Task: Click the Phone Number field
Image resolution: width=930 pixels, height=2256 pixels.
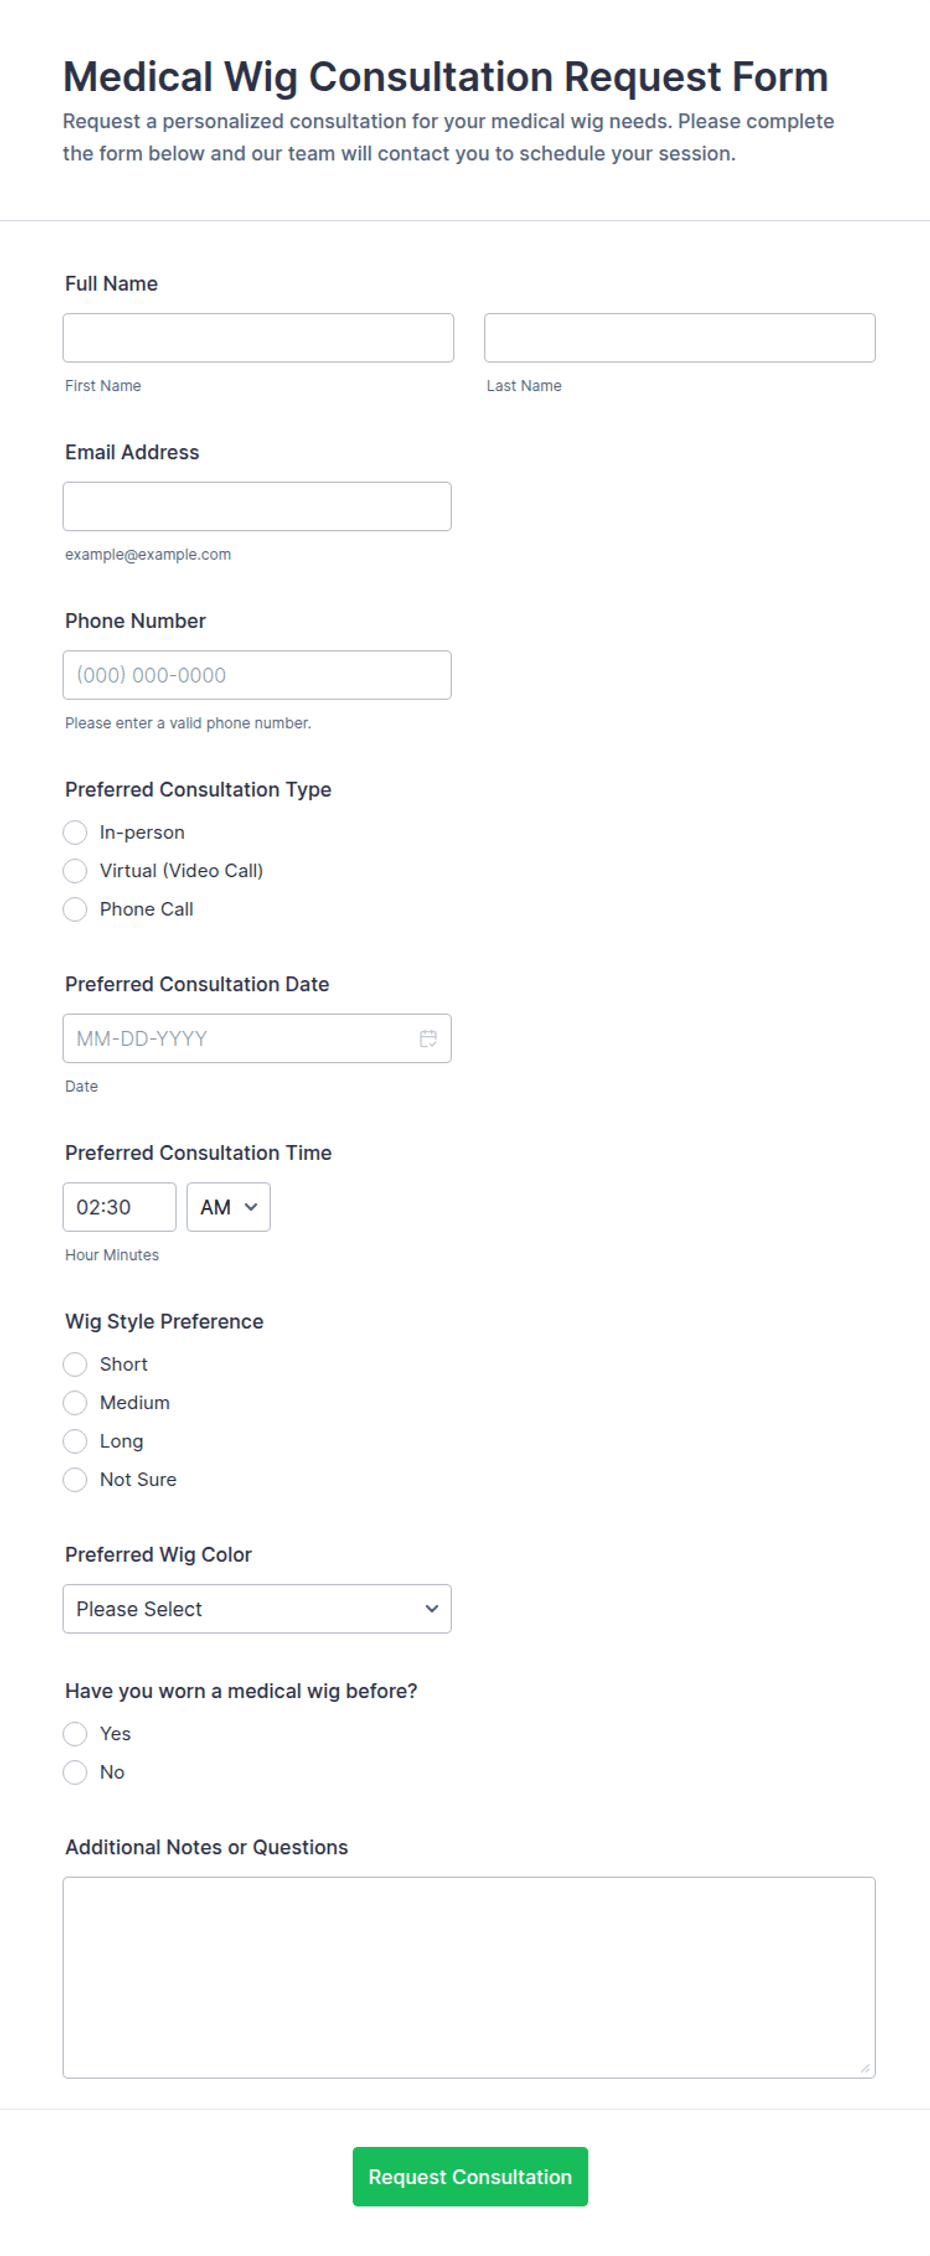Action: (x=257, y=675)
